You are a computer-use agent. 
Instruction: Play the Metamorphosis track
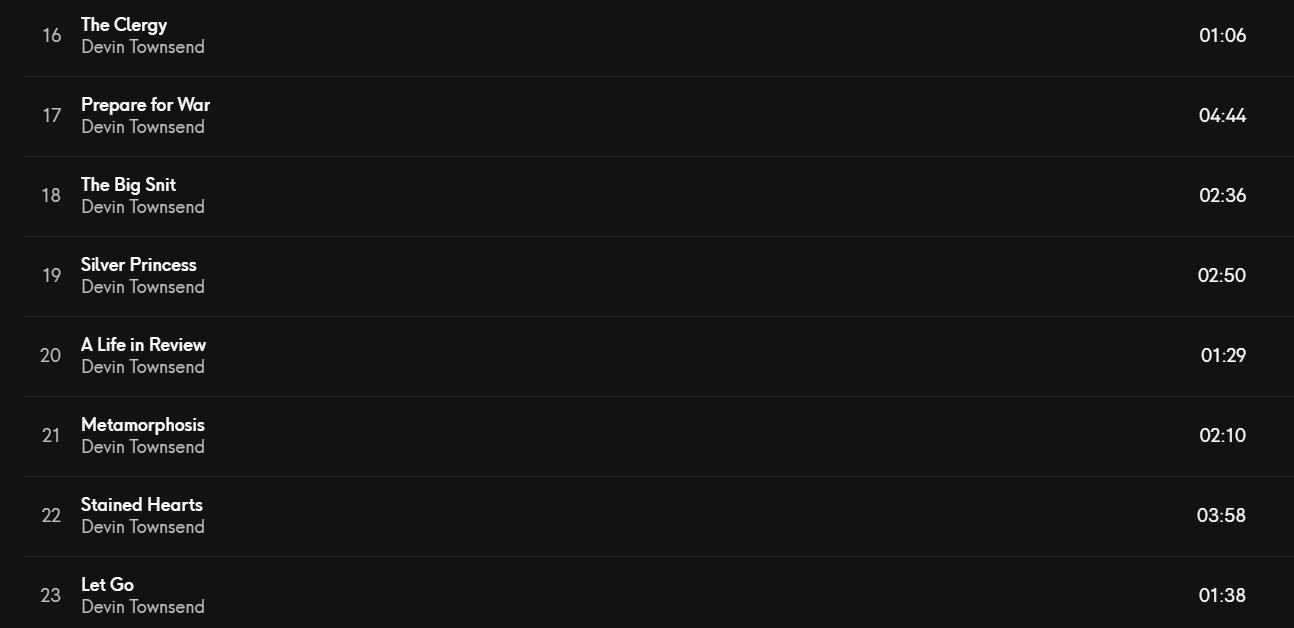click(143, 425)
